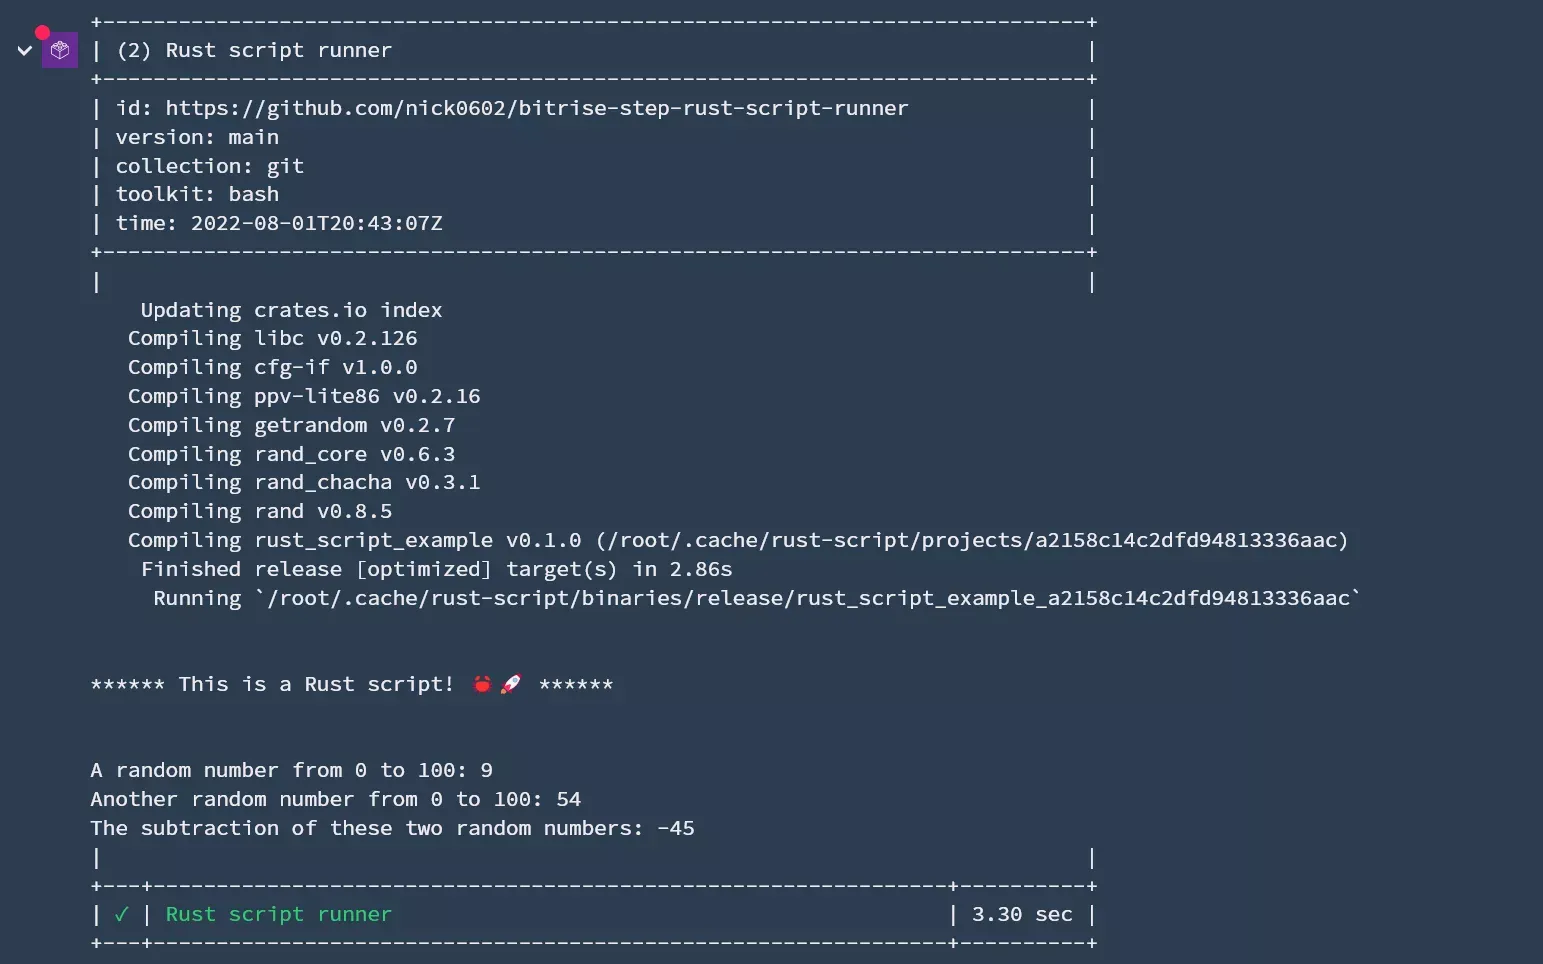Click the green success checkmark
Image resolution: width=1543 pixels, height=964 pixels.
(121, 914)
